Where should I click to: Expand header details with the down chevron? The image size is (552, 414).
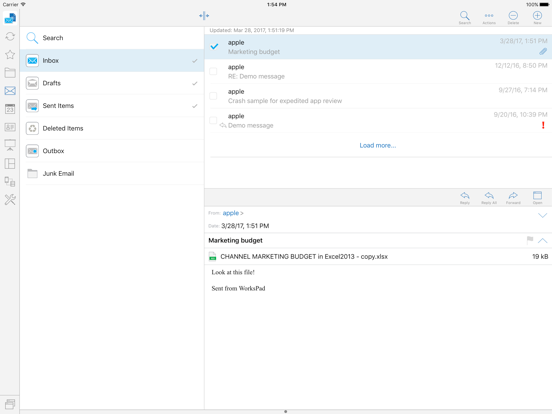[542, 215]
